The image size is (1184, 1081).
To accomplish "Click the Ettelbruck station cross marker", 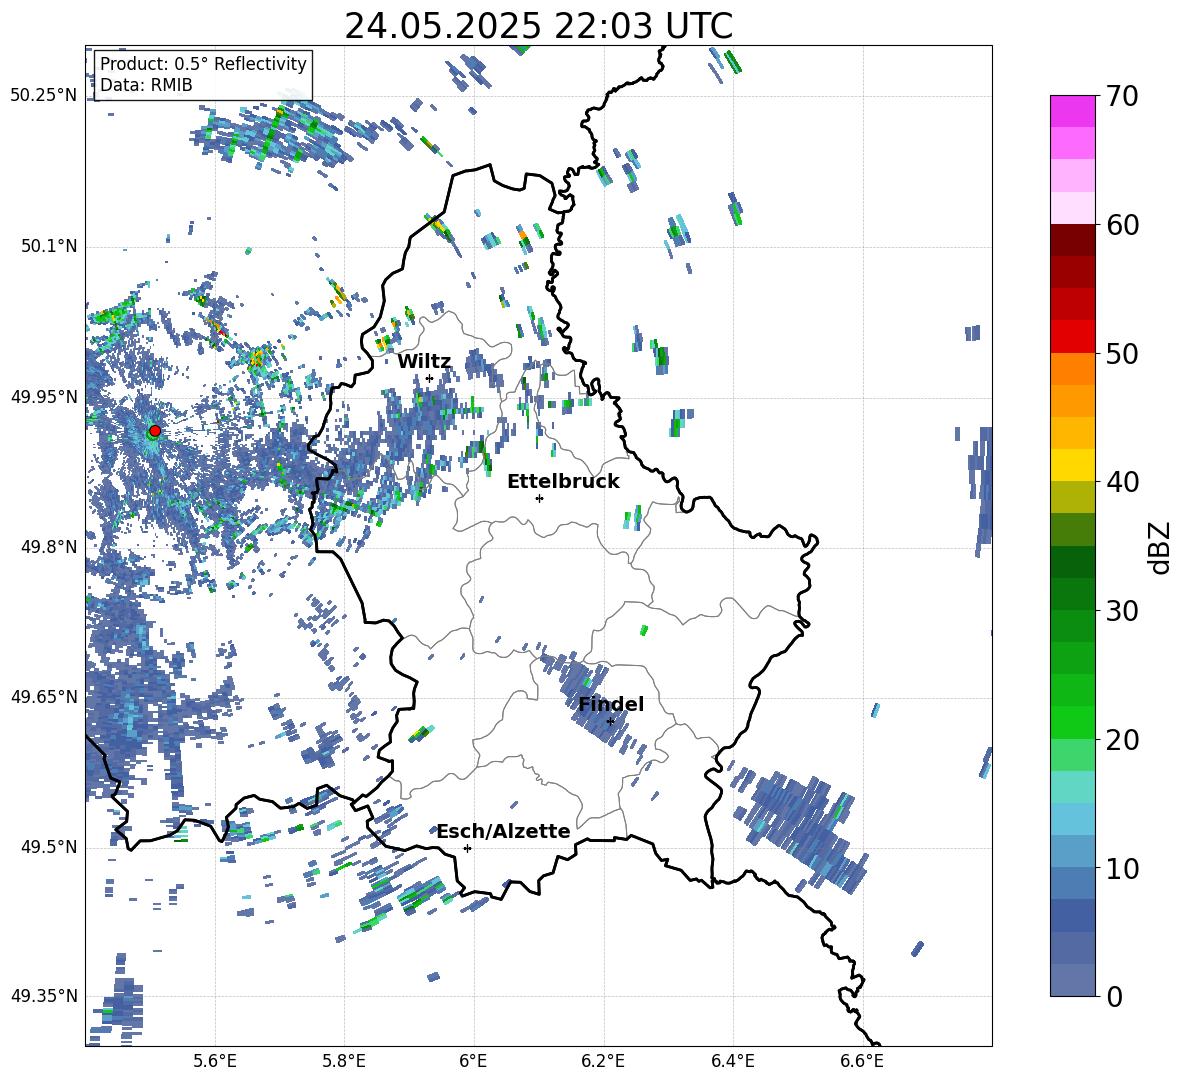I will (x=539, y=498).
